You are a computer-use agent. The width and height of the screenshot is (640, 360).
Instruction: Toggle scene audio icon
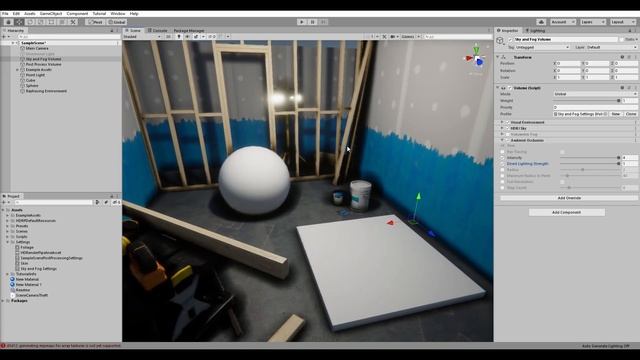[x=187, y=37]
